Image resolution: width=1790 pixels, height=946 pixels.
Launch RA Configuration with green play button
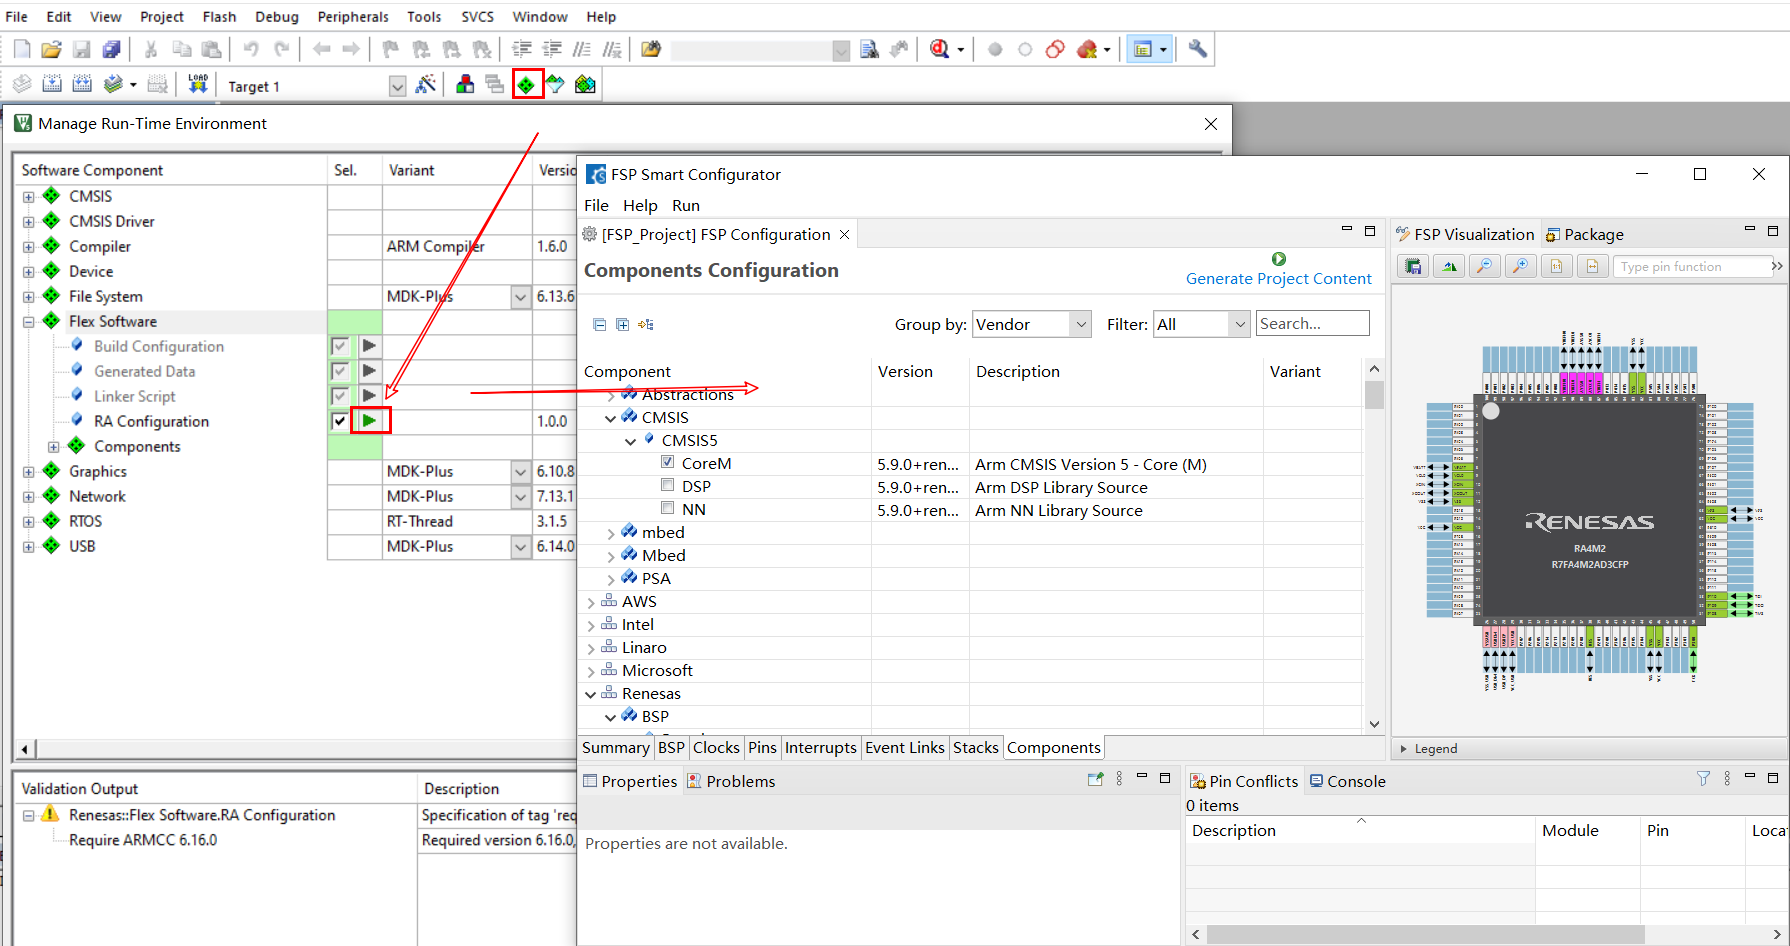pos(370,421)
